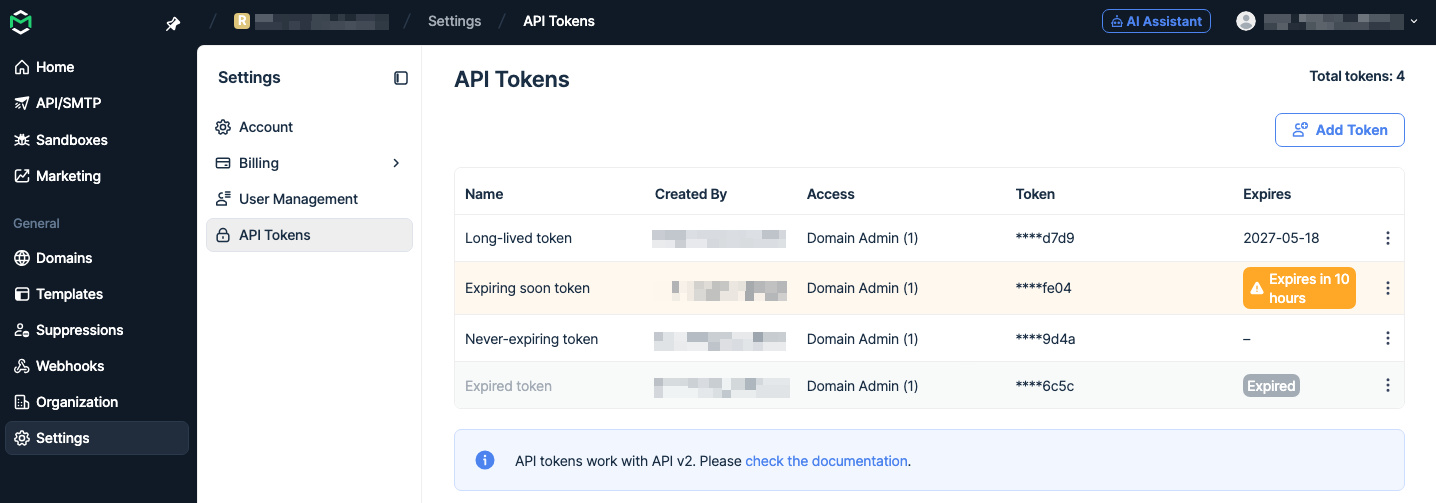The height and width of the screenshot is (503, 1436).
Task: Click 'Total tokens: 4' text
Action: (1357, 76)
